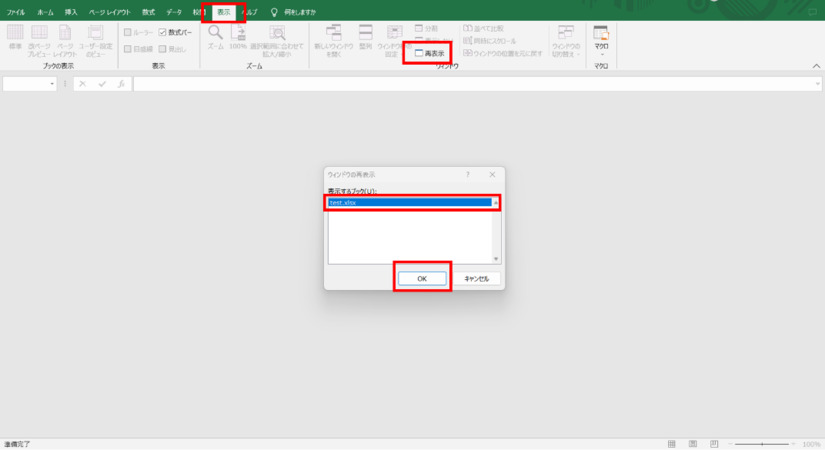The image size is (825, 450).
Task: Select test.xlsx in the workbook list
Action: point(410,202)
